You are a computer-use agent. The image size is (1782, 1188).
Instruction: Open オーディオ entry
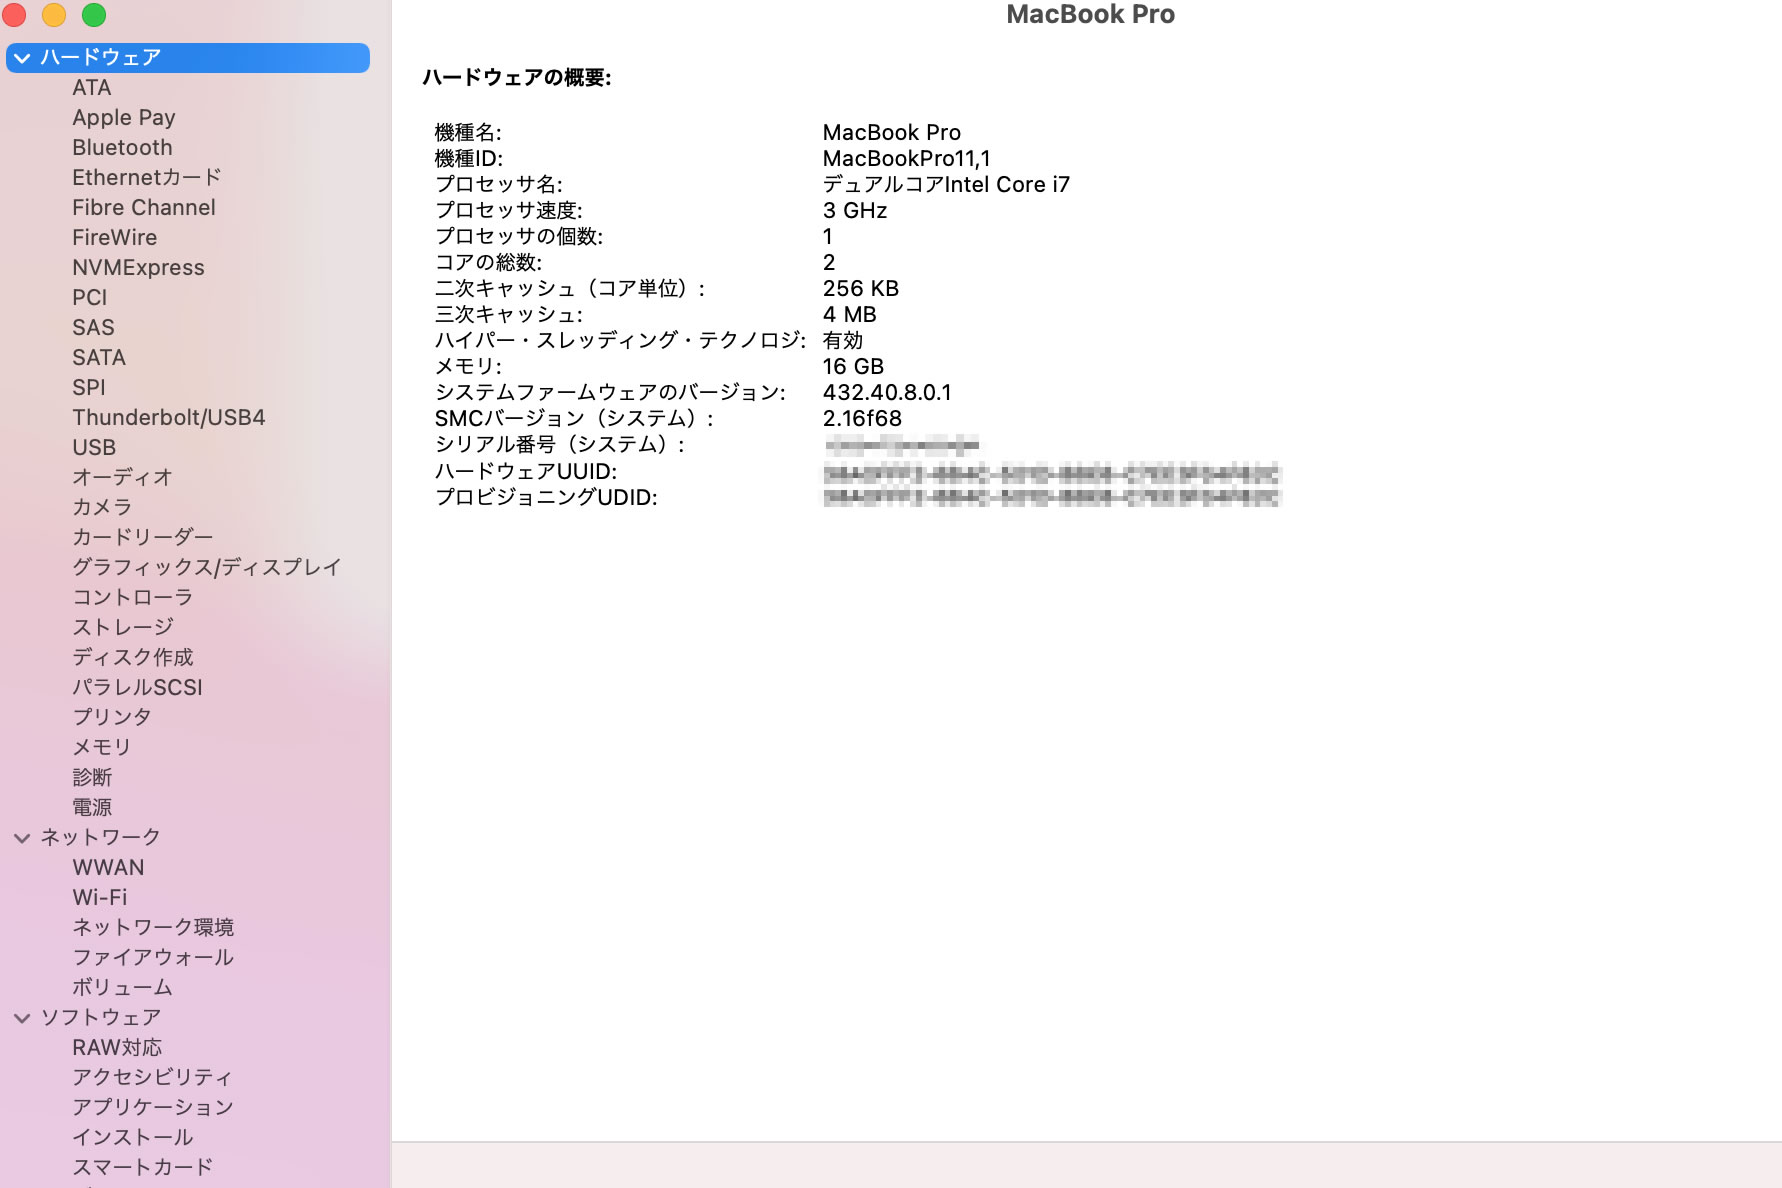(x=123, y=478)
